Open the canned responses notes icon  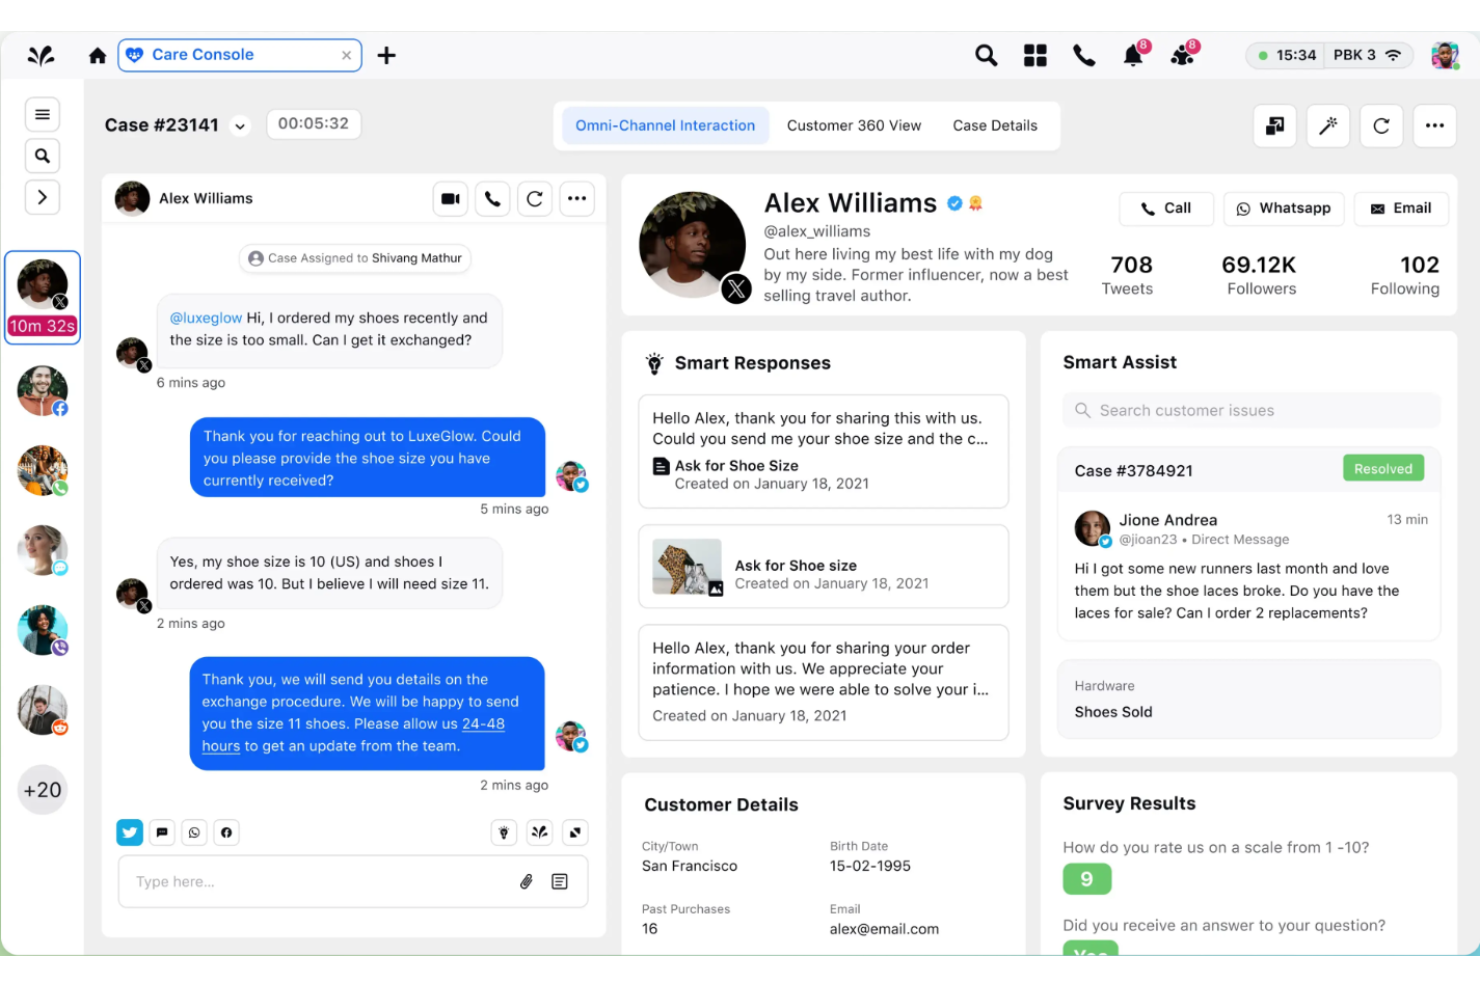tap(559, 881)
